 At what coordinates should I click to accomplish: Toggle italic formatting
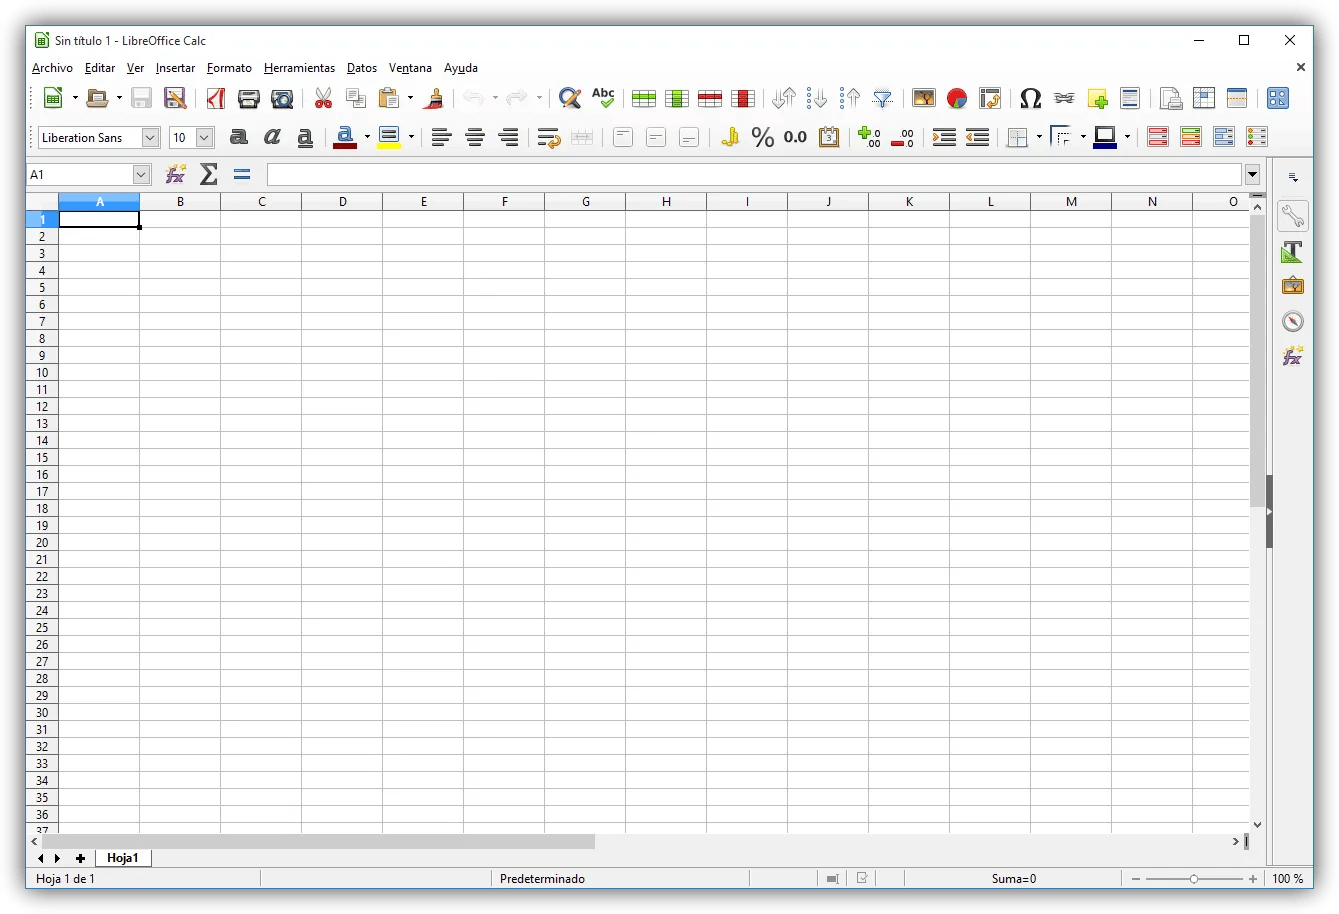point(272,137)
